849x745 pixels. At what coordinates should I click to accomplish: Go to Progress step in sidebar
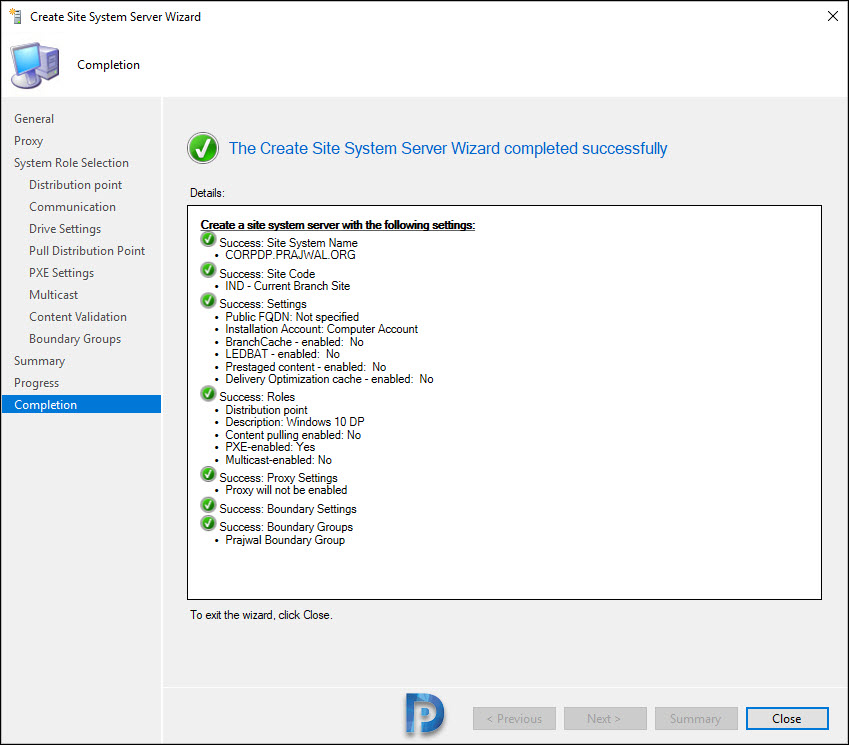[36, 383]
